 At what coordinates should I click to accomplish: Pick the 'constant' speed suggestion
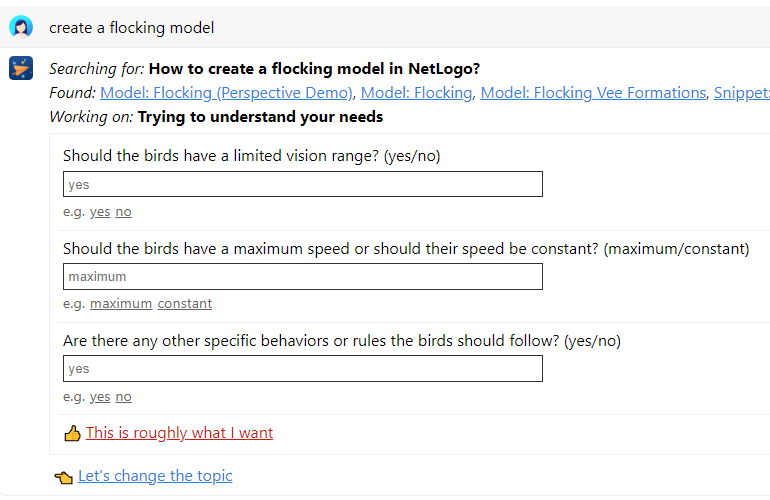tap(185, 304)
